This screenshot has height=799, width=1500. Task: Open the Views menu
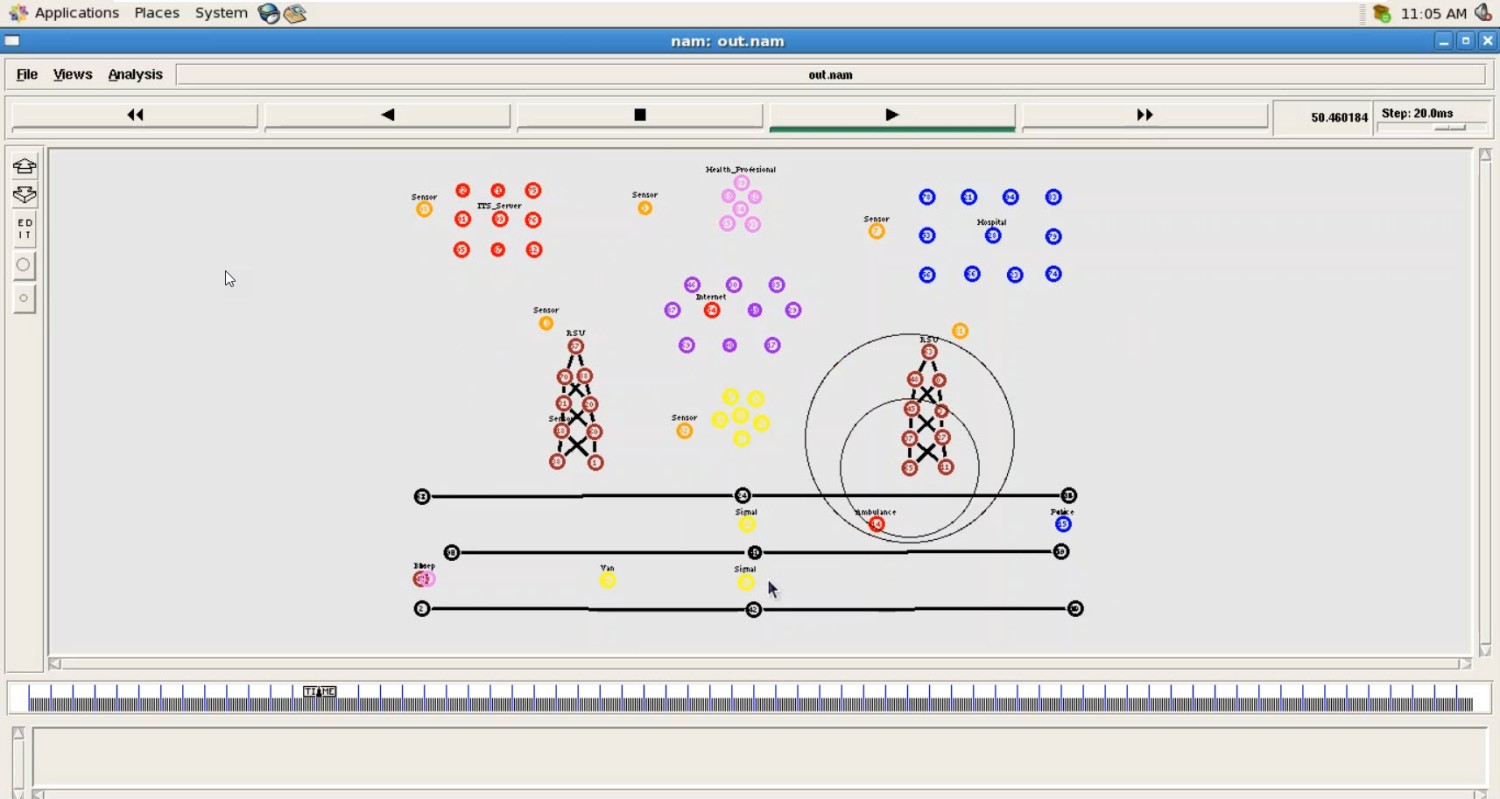point(72,74)
